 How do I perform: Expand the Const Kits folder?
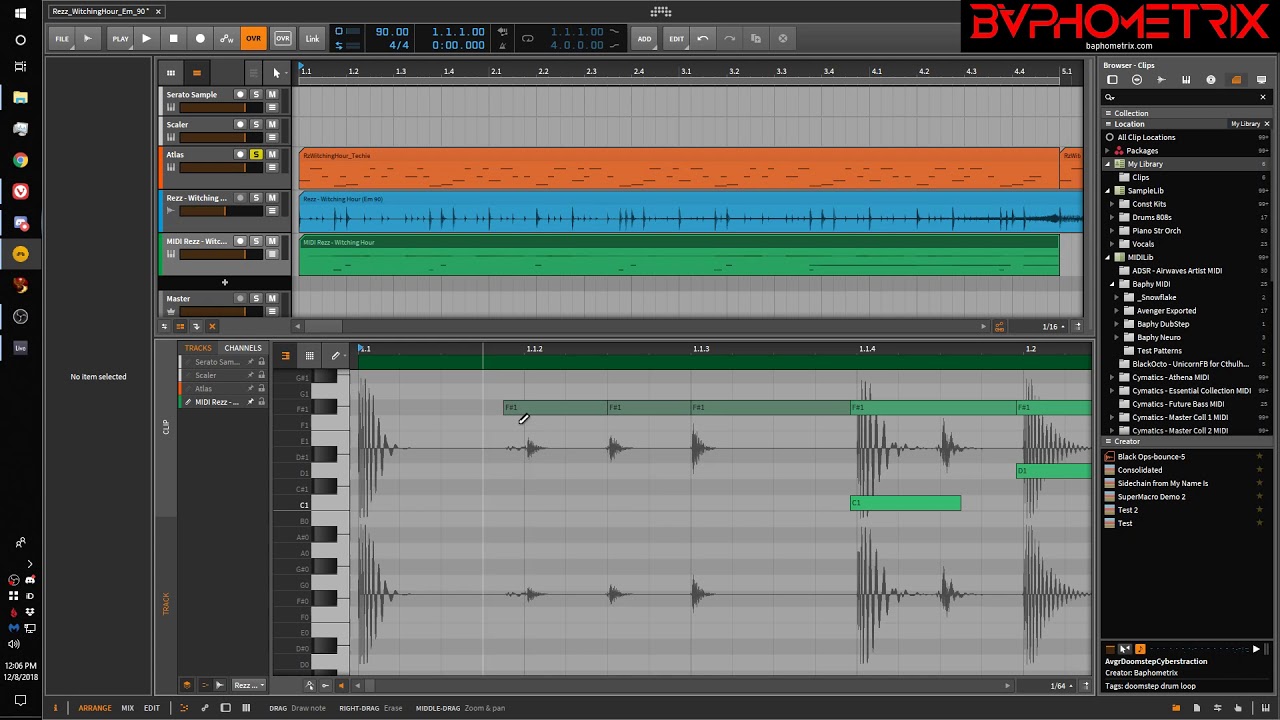click(1112, 204)
